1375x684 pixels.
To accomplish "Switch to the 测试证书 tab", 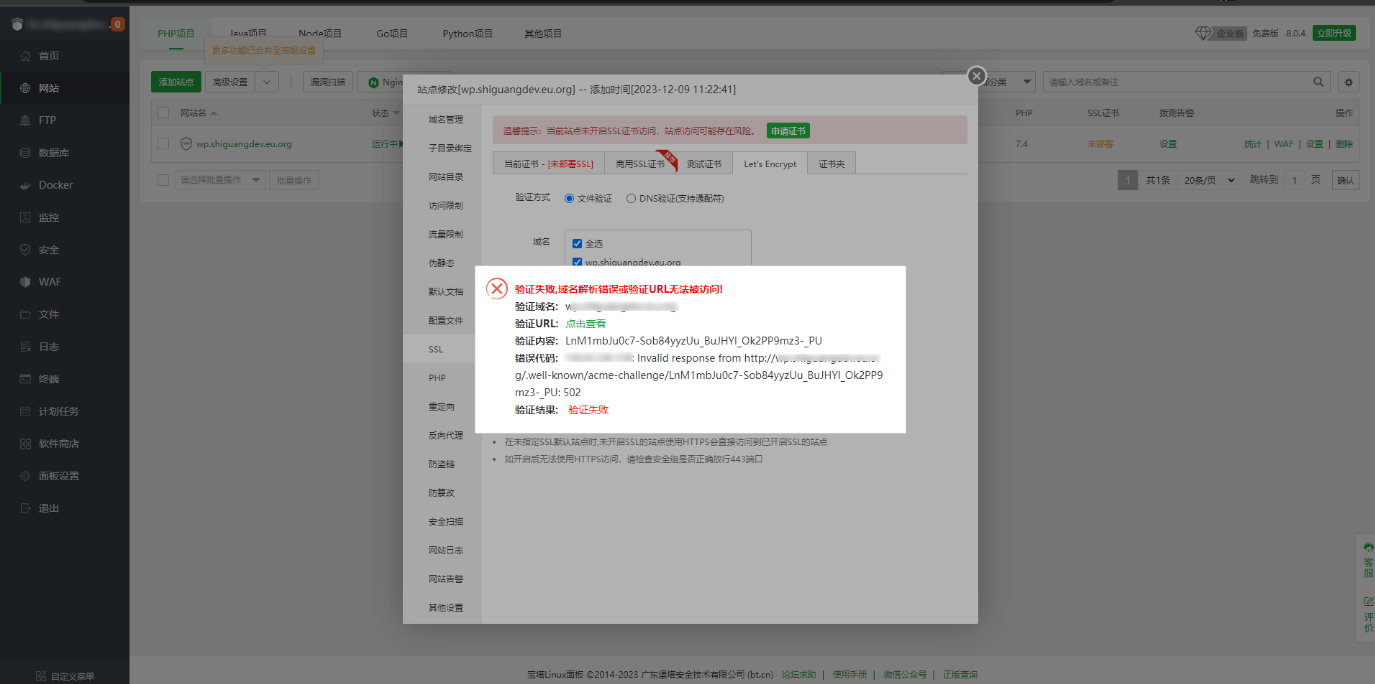I will 703,164.
